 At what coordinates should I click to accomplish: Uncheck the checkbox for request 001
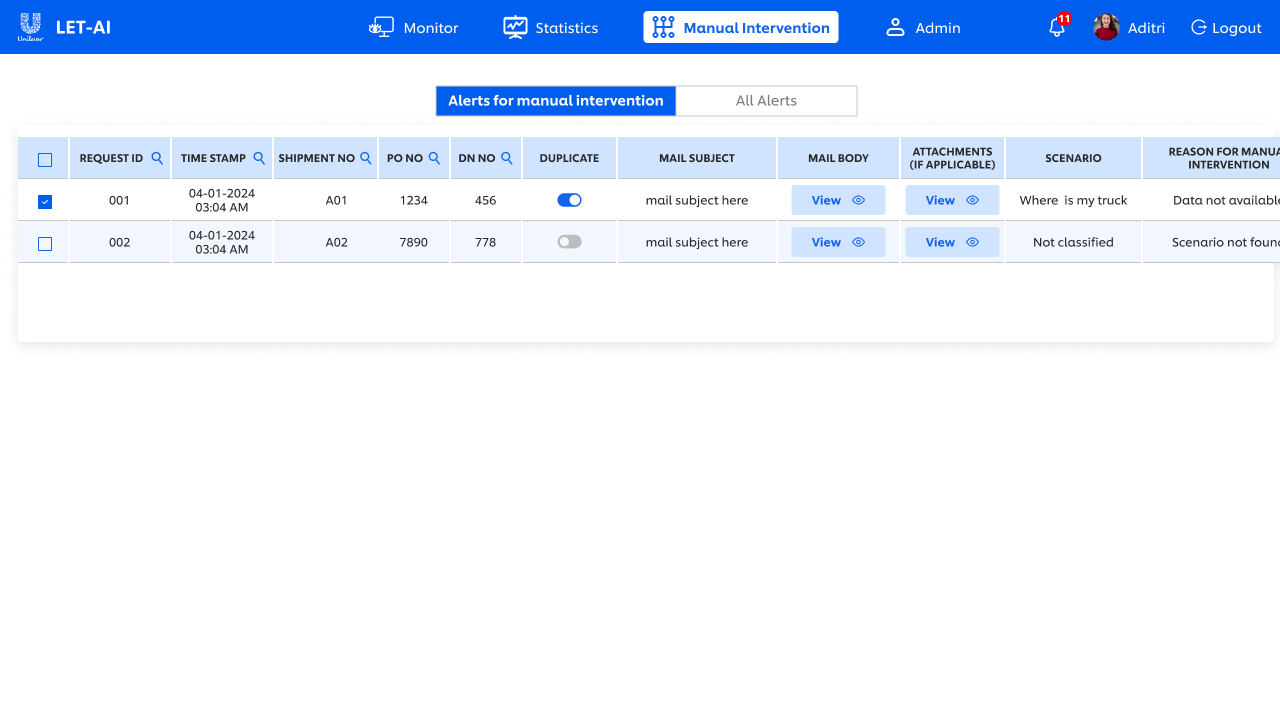(45, 202)
